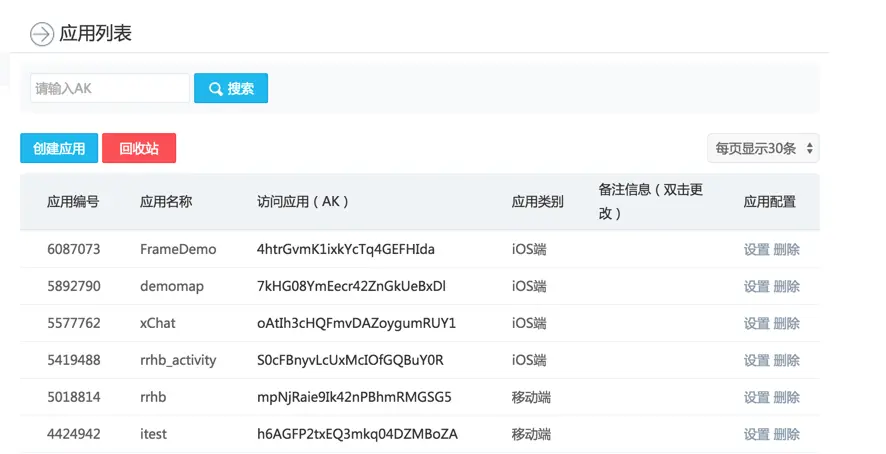
Task: Click the AK h6AGFP2txEQ3mkq04DZMBoZA
Action: pyautogui.click(x=357, y=434)
